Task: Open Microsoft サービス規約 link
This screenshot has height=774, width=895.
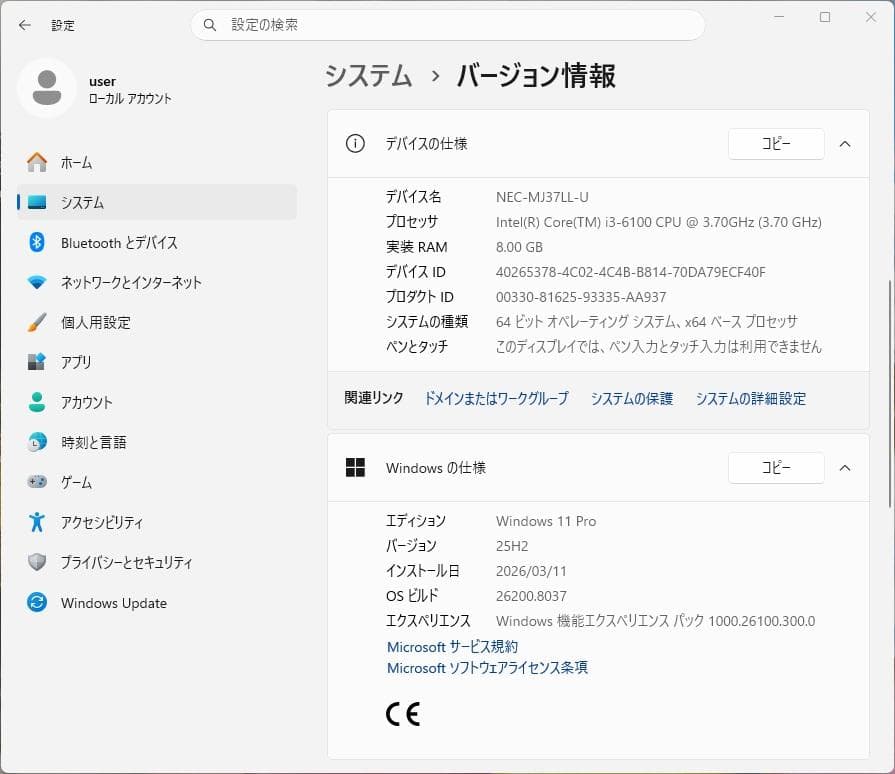Action: tap(452, 647)
